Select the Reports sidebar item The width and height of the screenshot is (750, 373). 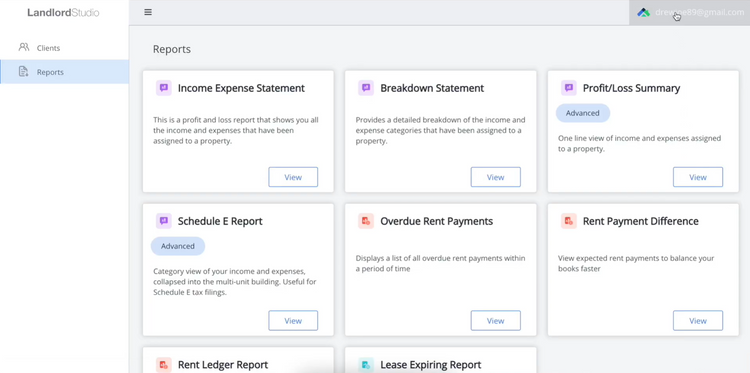[65, 72]
